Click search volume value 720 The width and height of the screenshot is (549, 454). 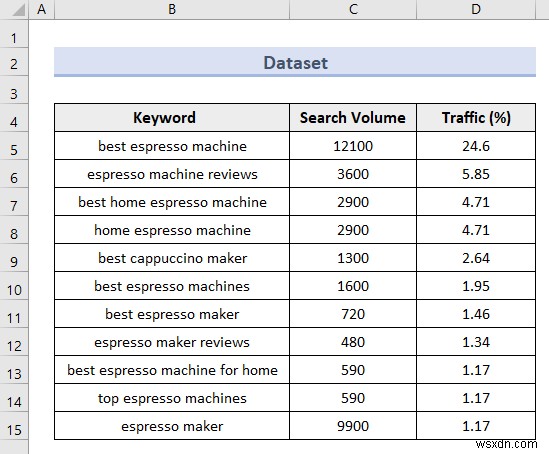pos(353,314)
